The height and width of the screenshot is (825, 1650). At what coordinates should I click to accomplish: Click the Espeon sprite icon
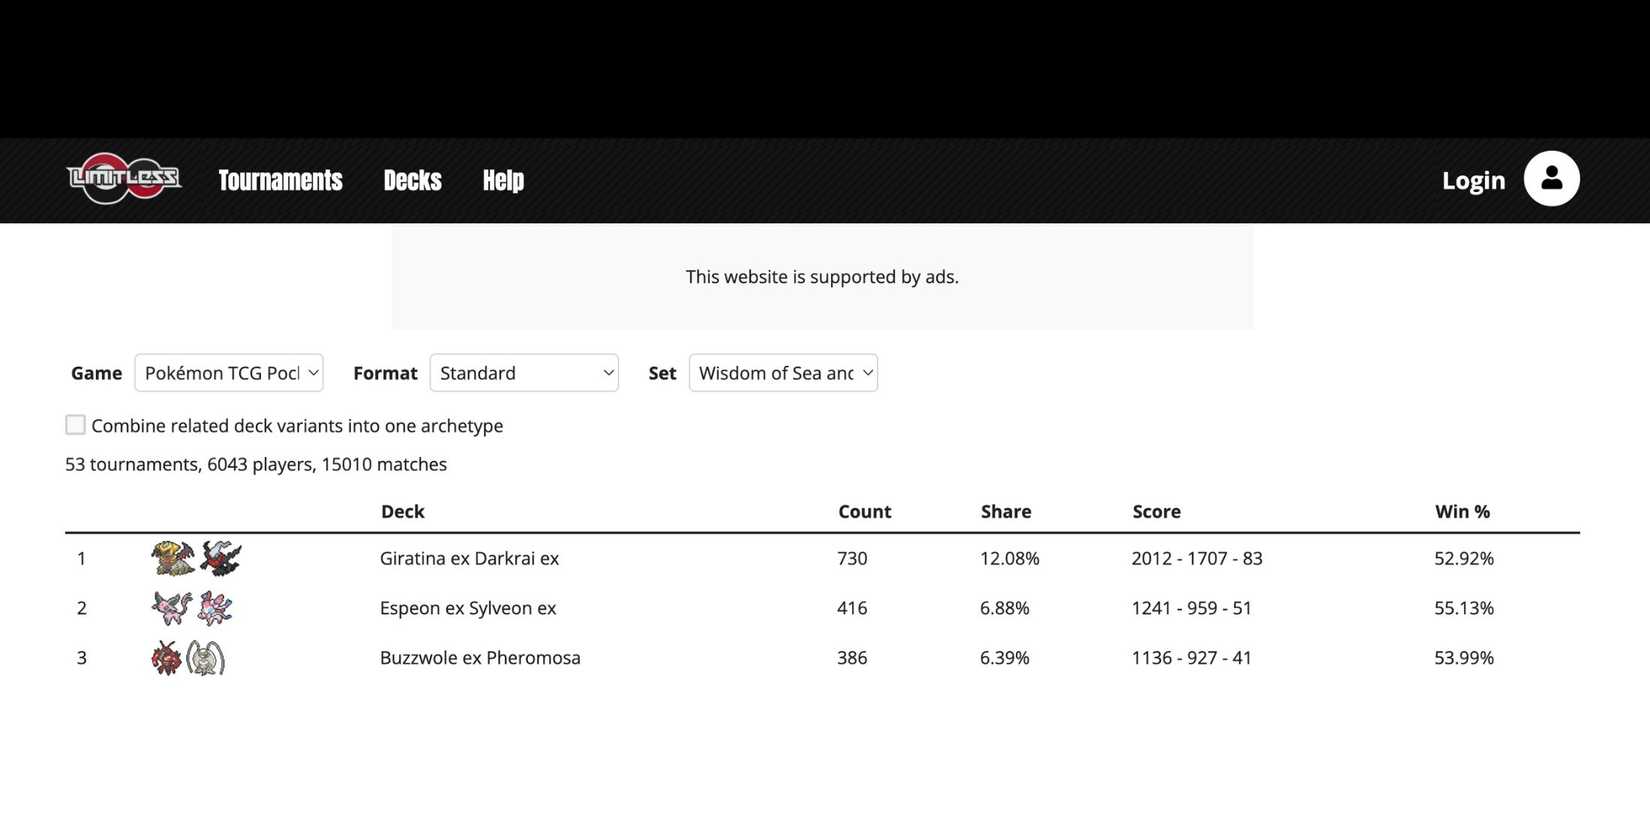171,608
